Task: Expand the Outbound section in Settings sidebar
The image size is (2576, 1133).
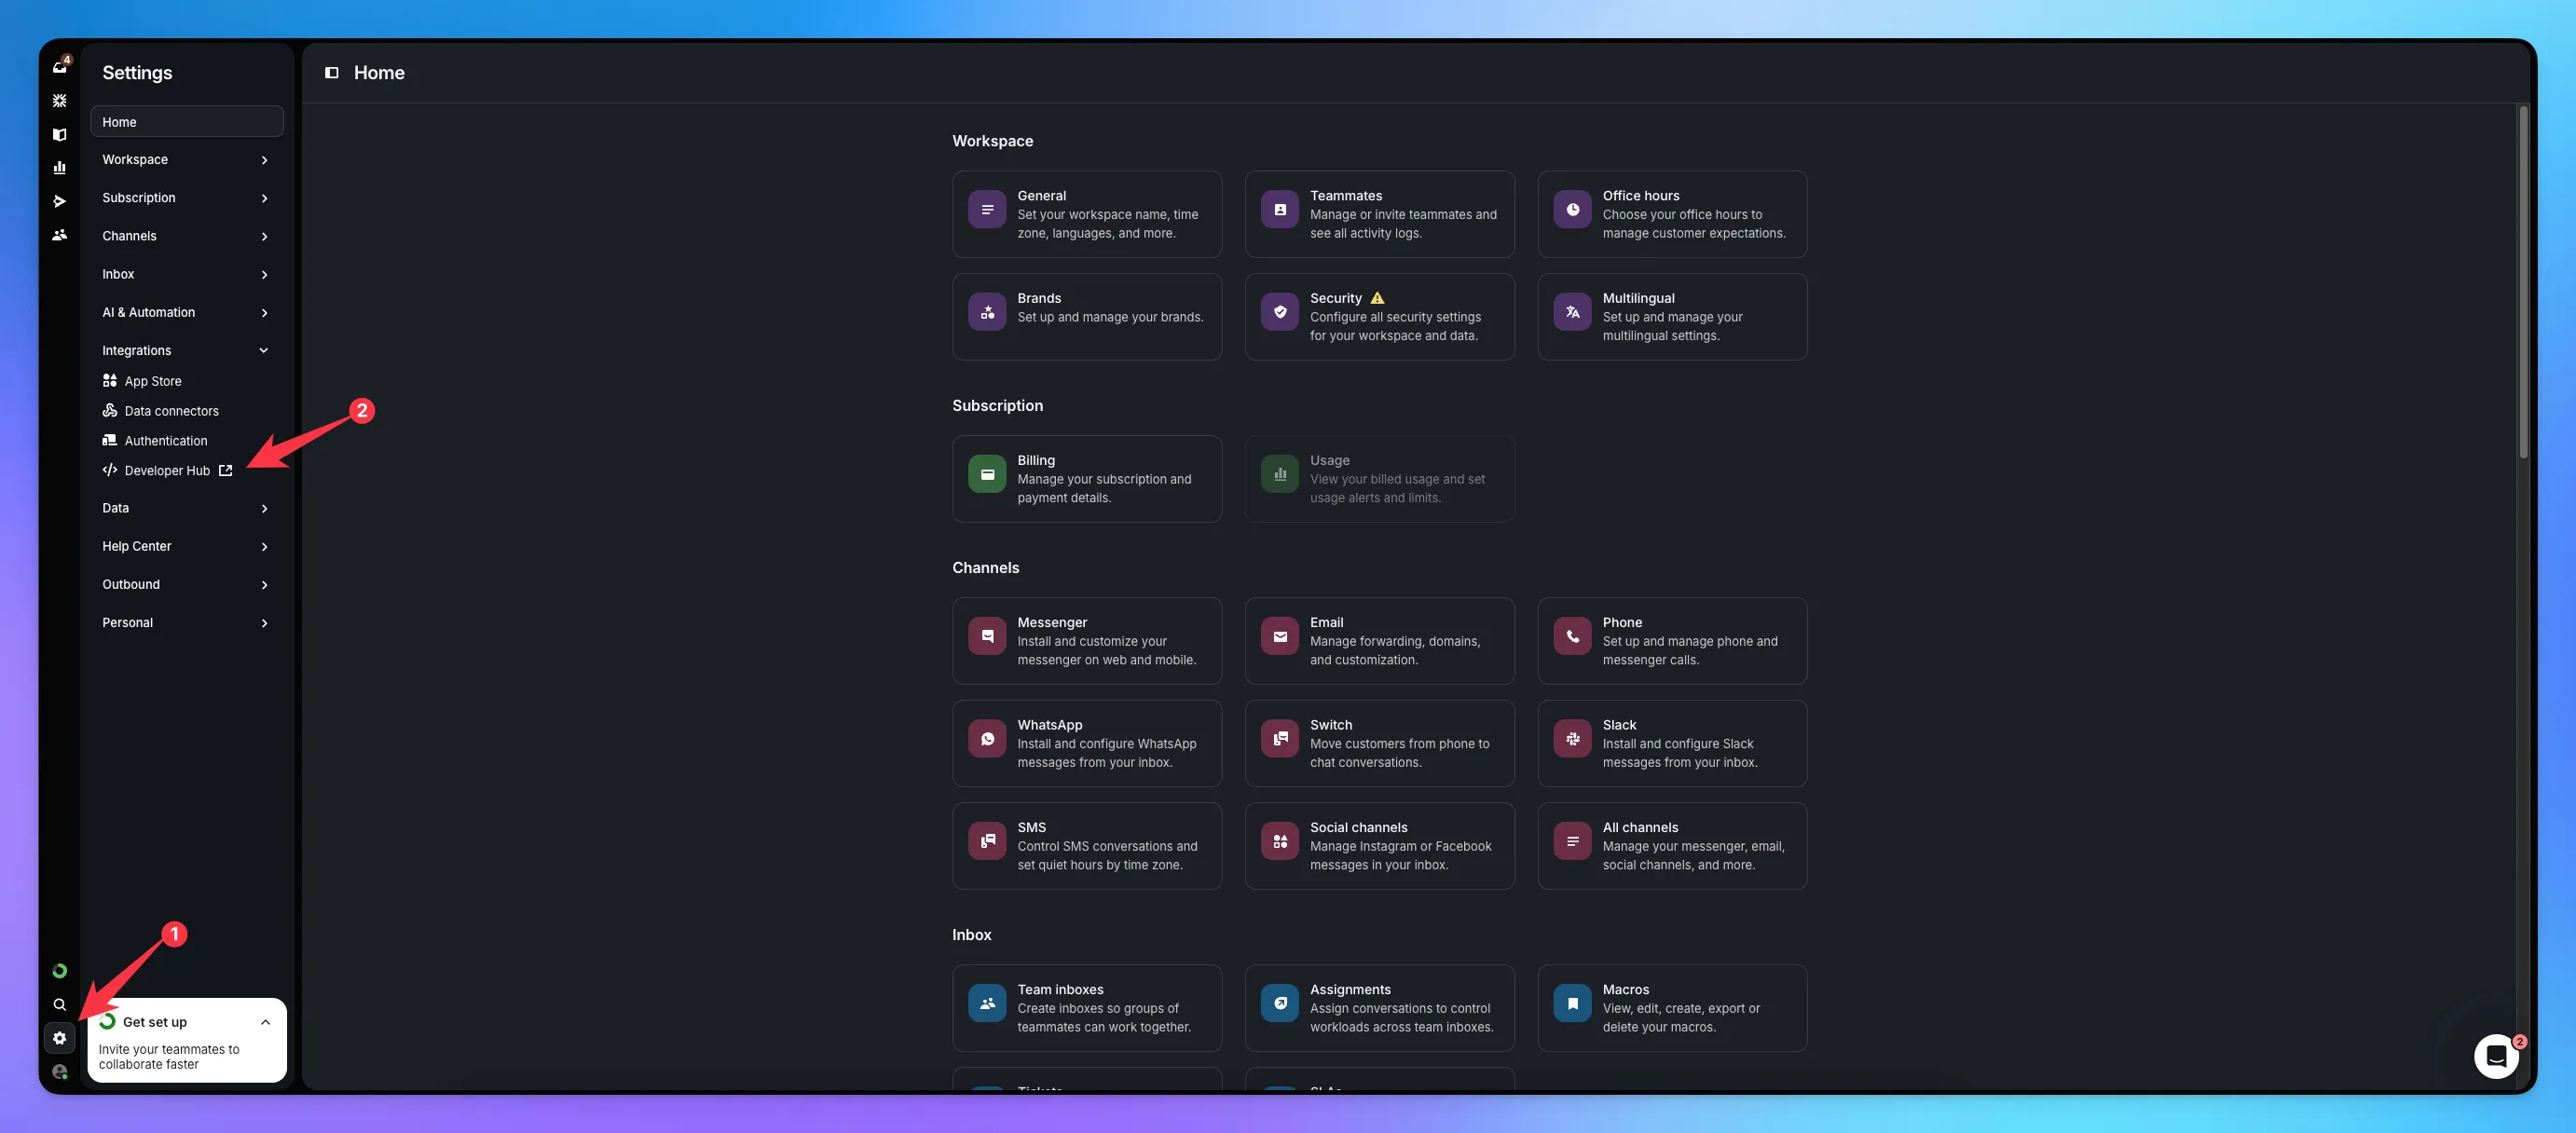Action: pyautogui.click(x=186, y=584)
